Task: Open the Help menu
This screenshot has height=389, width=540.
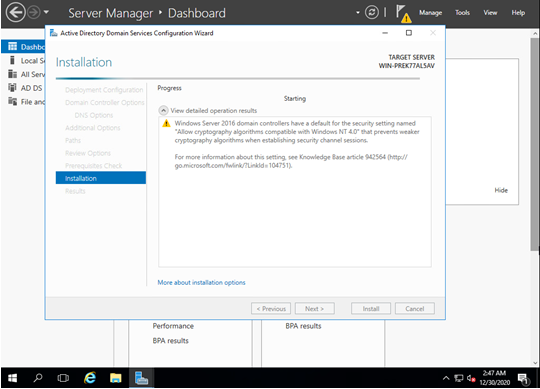Action: coord(518,13)
